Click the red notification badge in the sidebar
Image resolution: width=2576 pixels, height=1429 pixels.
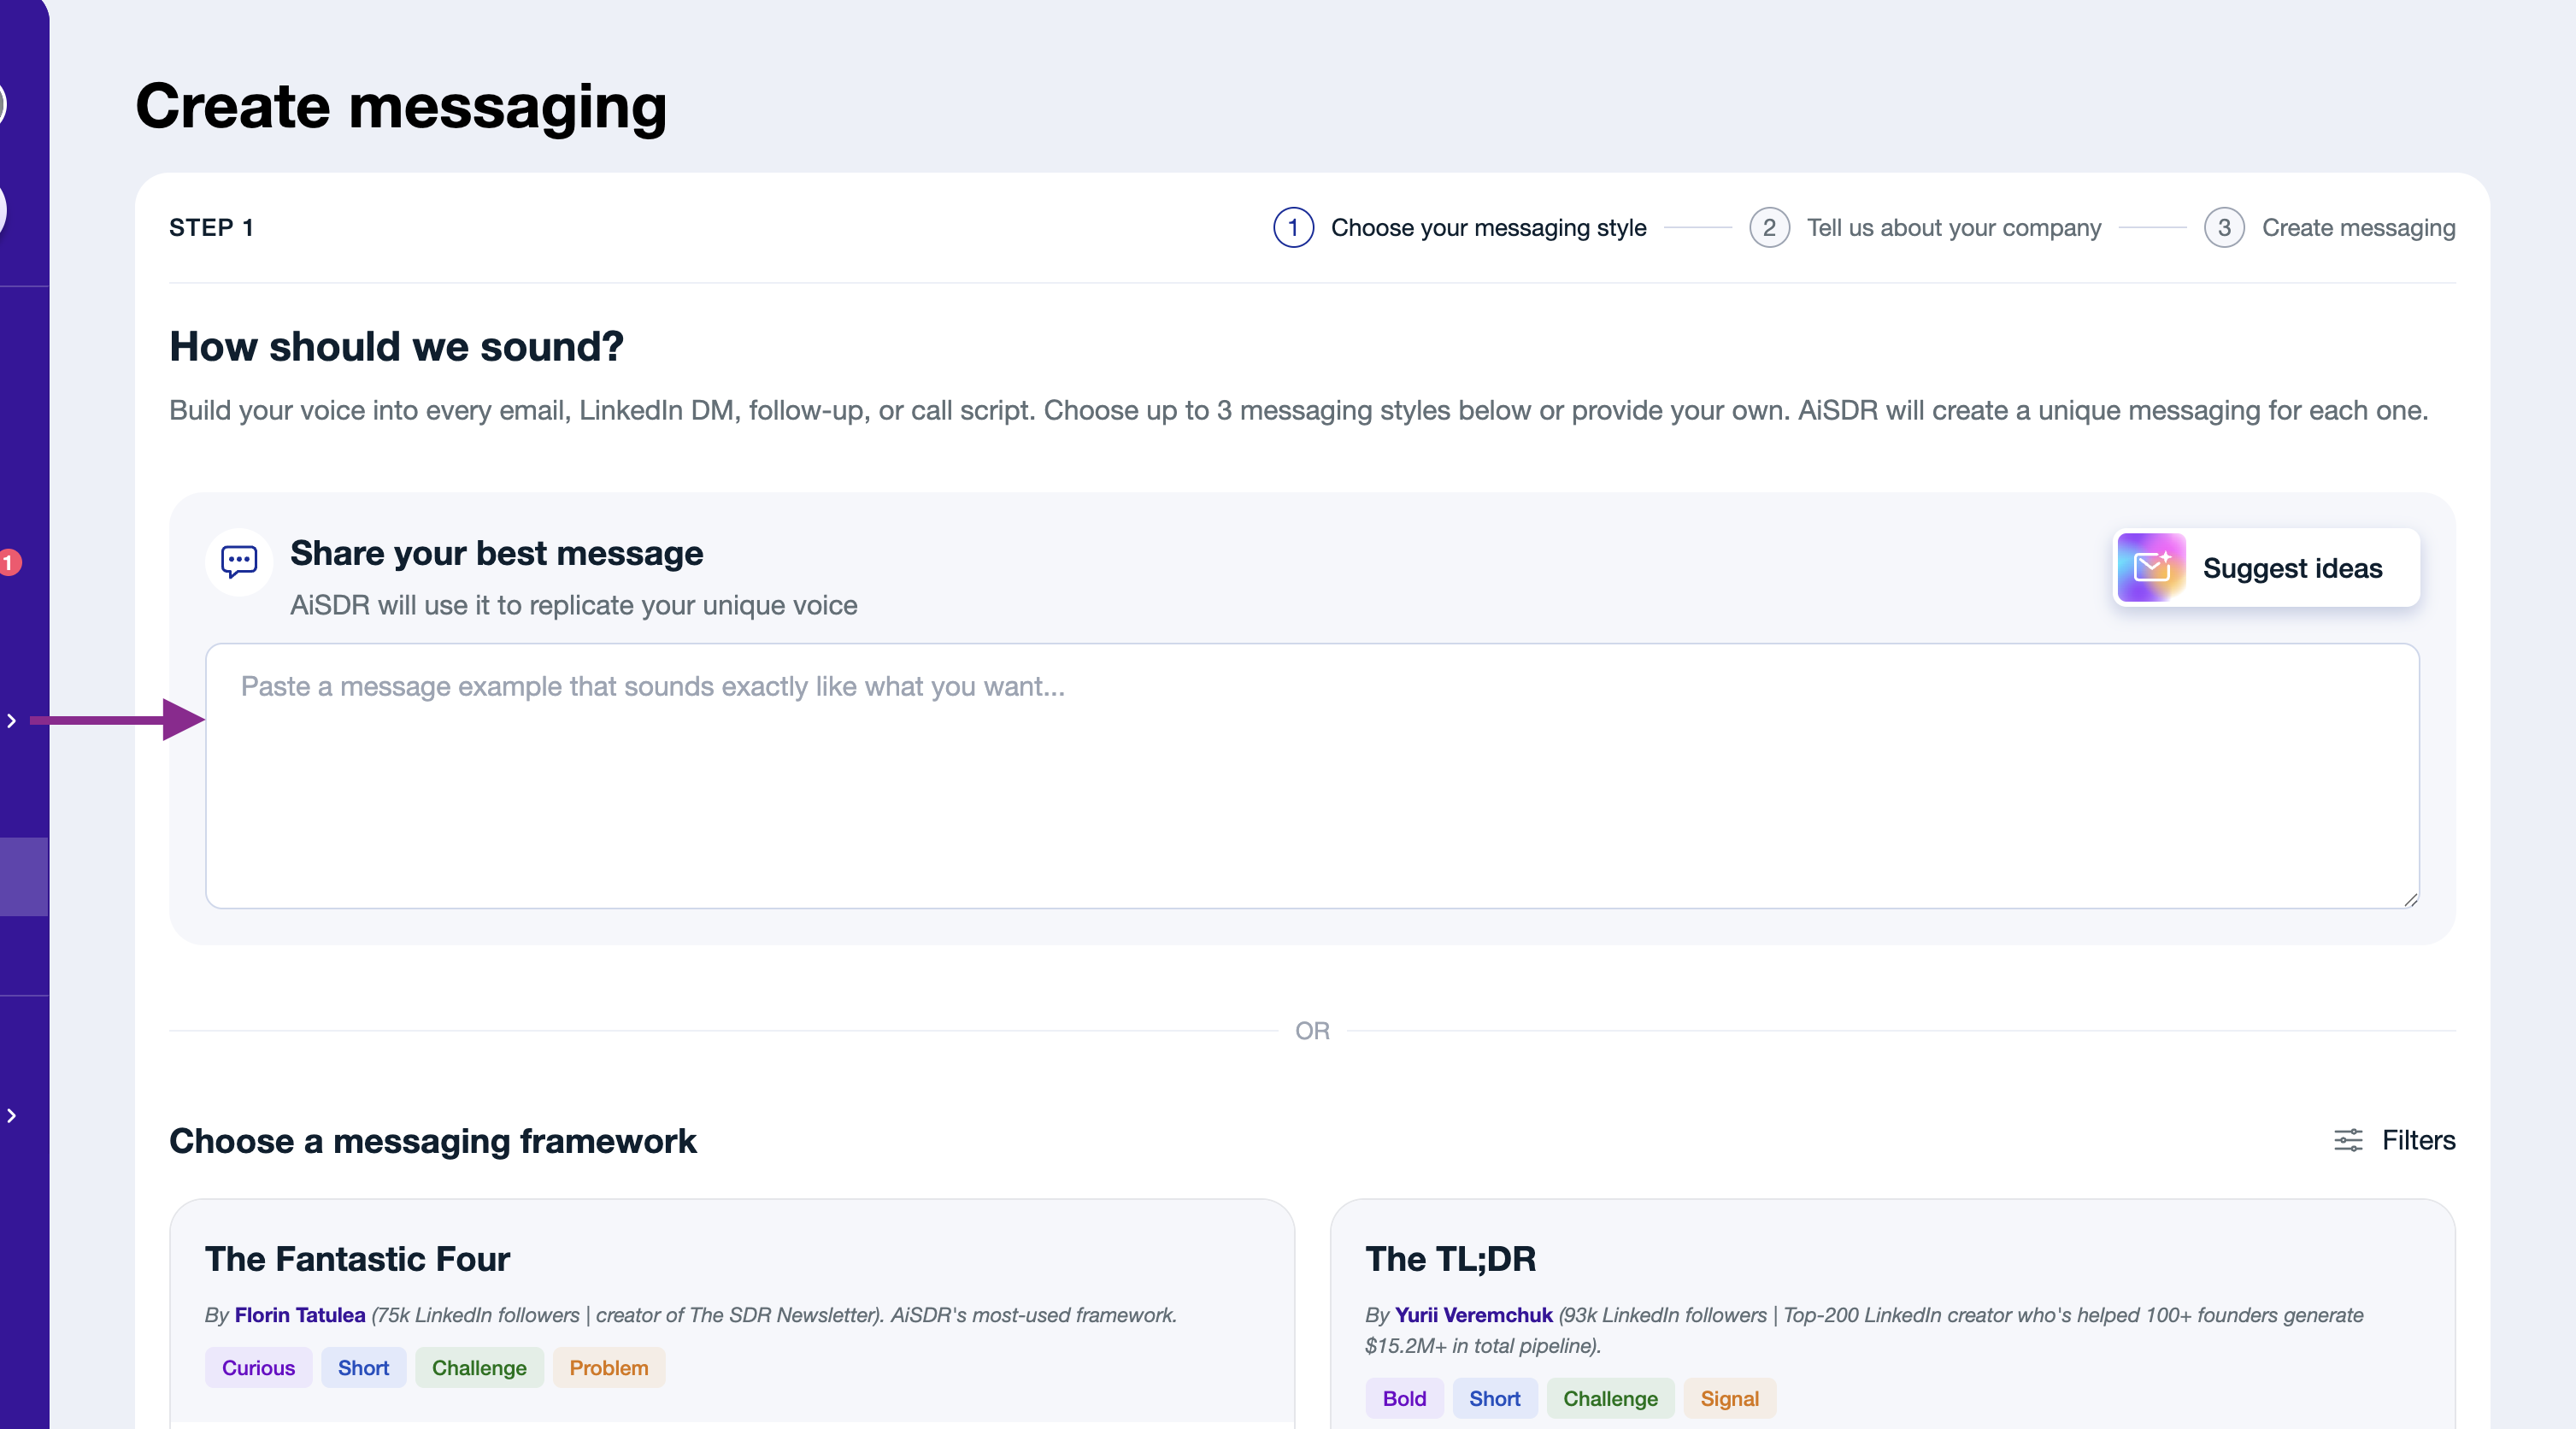[x=9, y=563]
